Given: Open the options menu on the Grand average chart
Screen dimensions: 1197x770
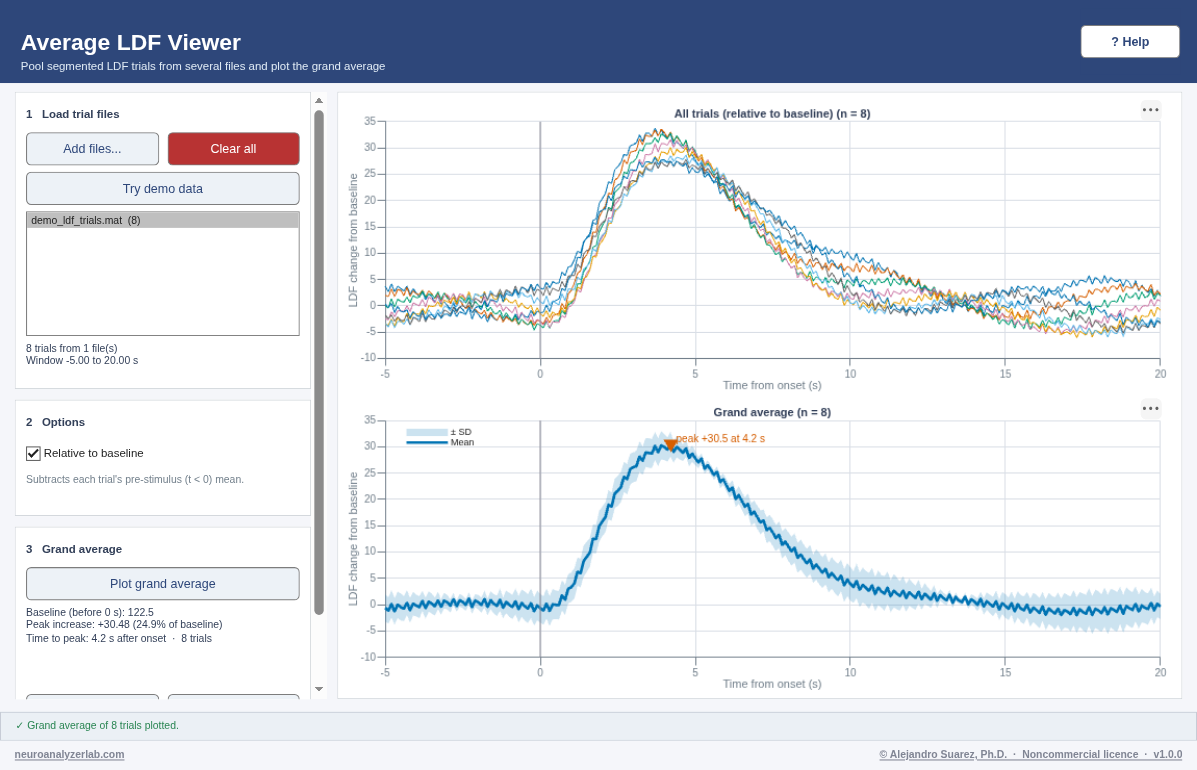Looking at the screenshot, I should tap(1150, 408).
